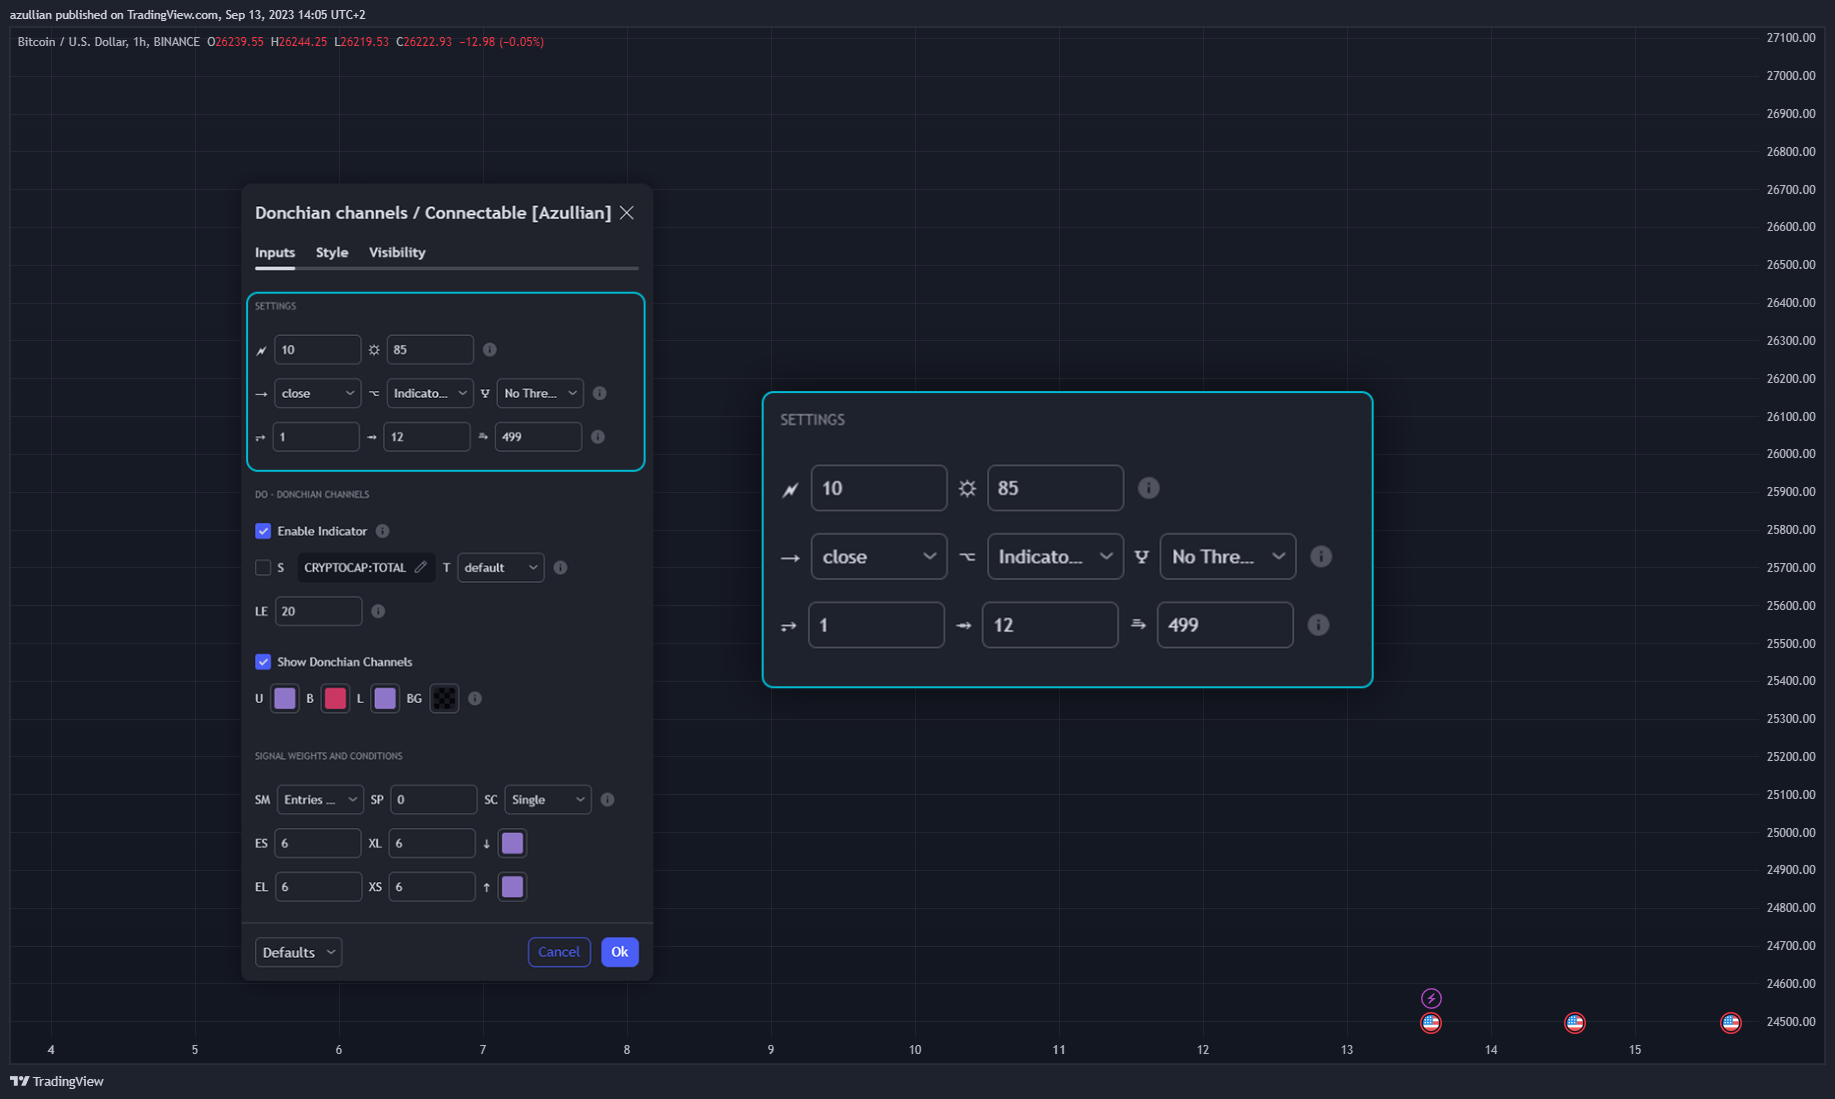Toggle the Enable Indicator checkbox
Screen dimensions: 1835x1099
pyautogui.click(x=263, y=531)
